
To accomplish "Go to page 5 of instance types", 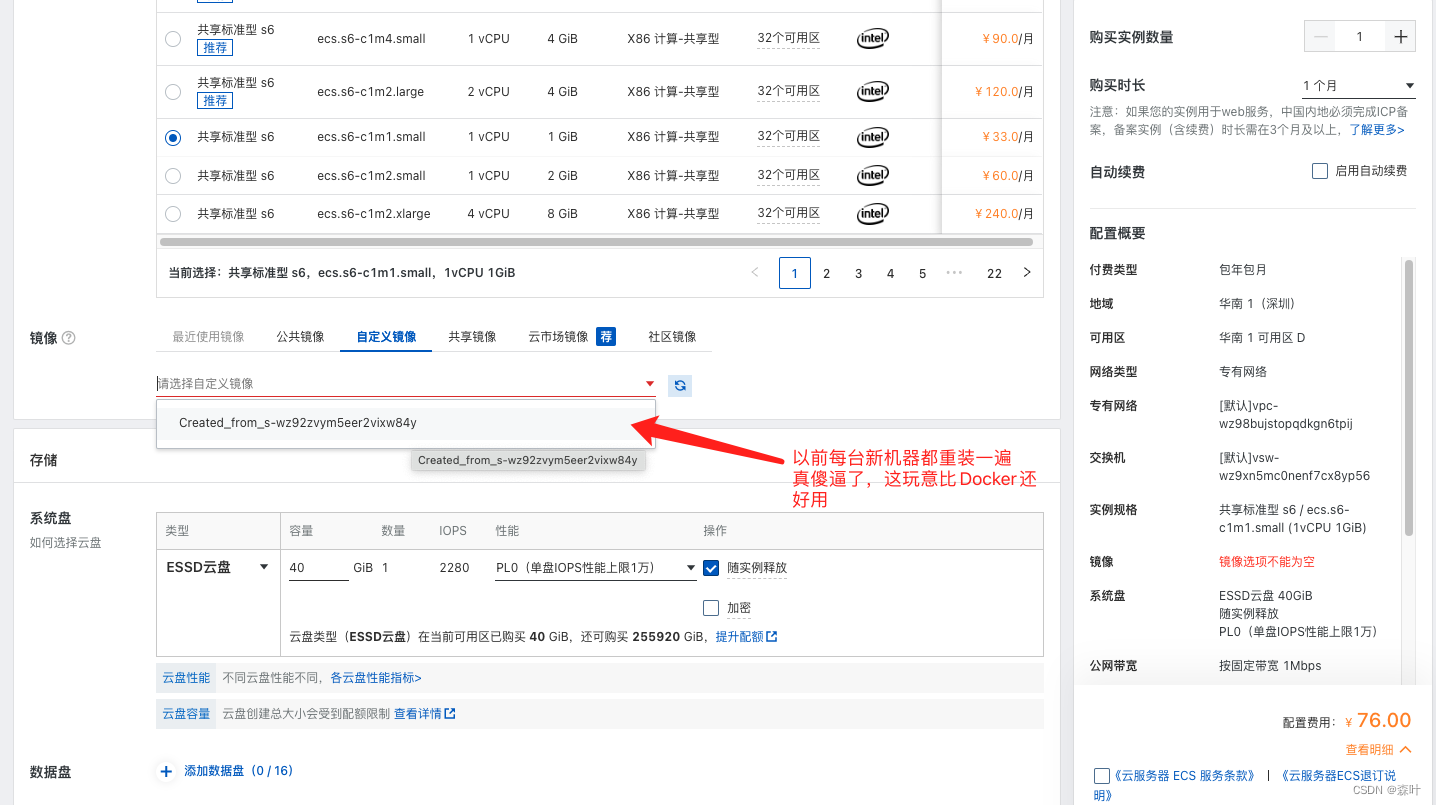I will (x=922, y=273).
